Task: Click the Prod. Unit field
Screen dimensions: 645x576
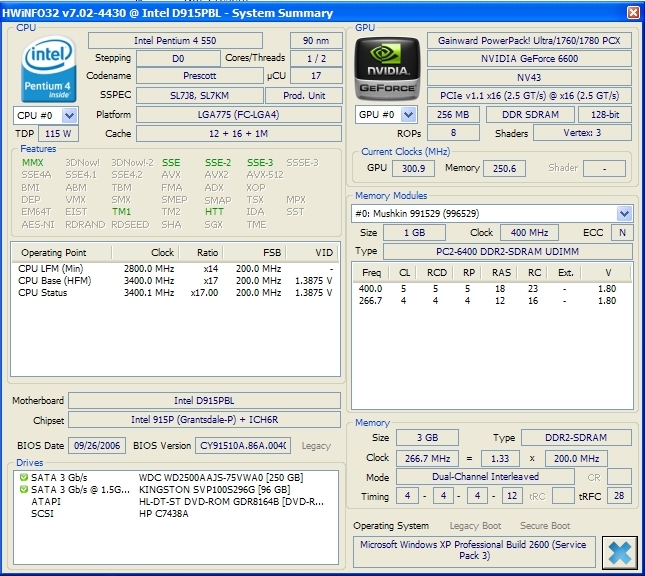Action: [x=304, y=95]
